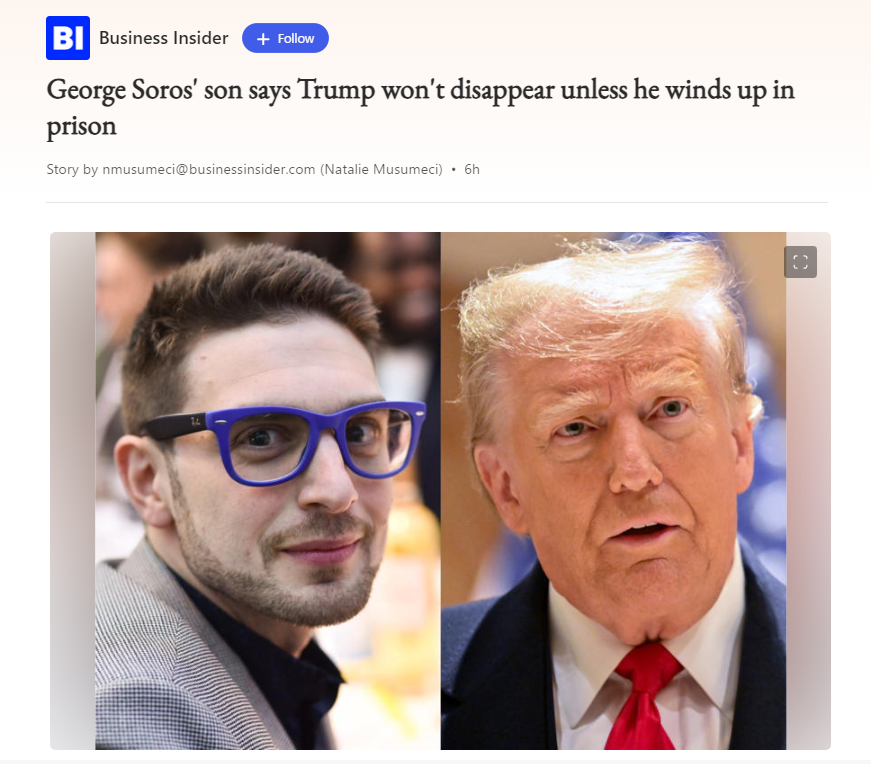Expand the article image to fullscreen
The width and height of the screenshot is (871, 764).
800,262
